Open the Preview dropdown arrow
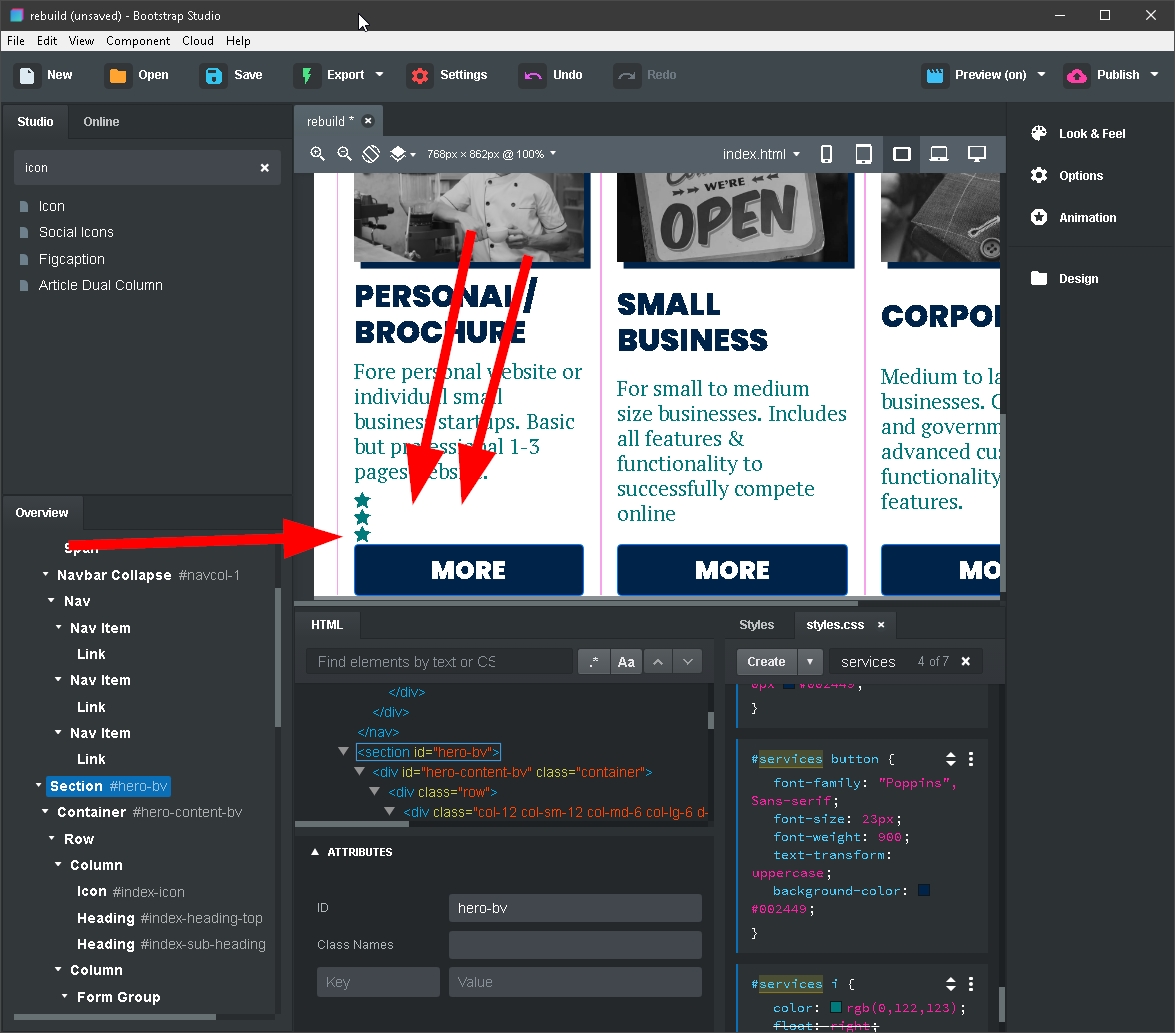This screenshot has width=1175, height=1033. [x=1042, y=74]
